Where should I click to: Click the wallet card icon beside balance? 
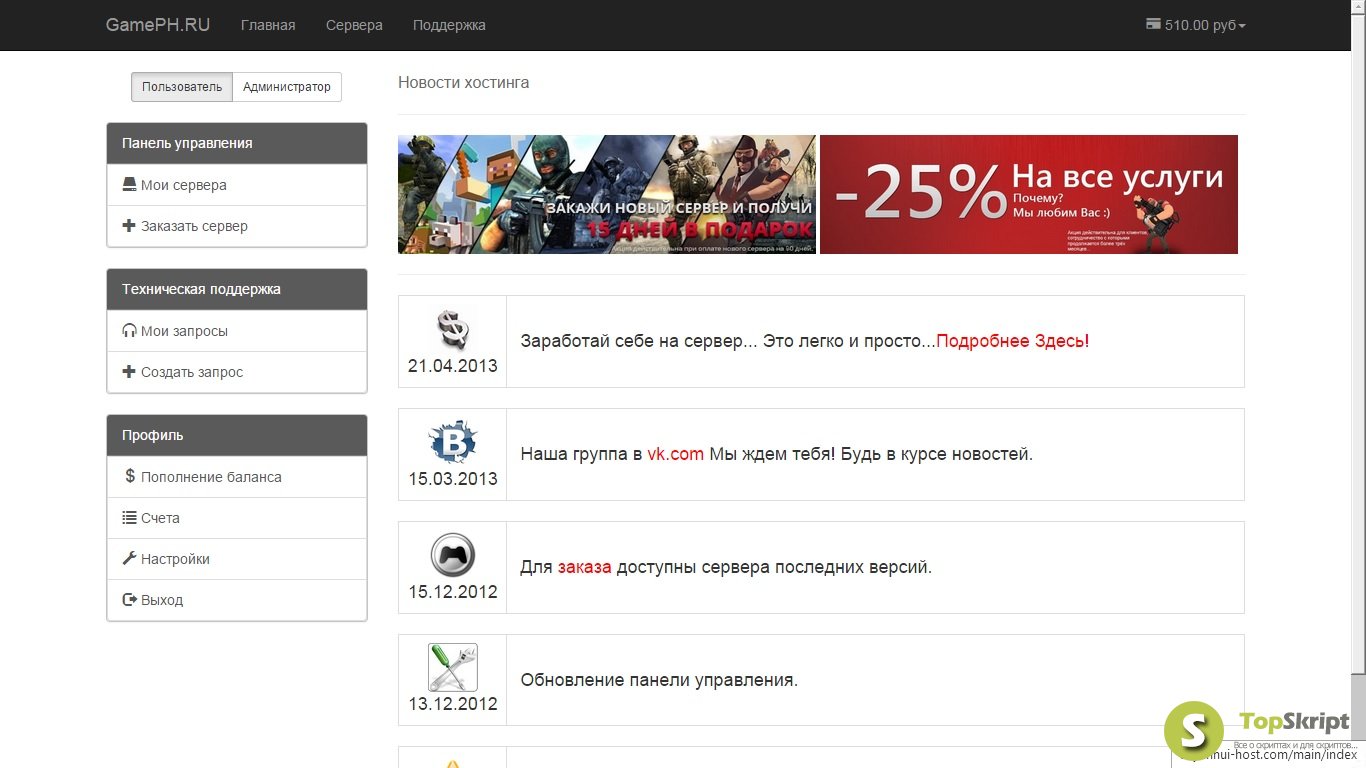[1153, 24]
